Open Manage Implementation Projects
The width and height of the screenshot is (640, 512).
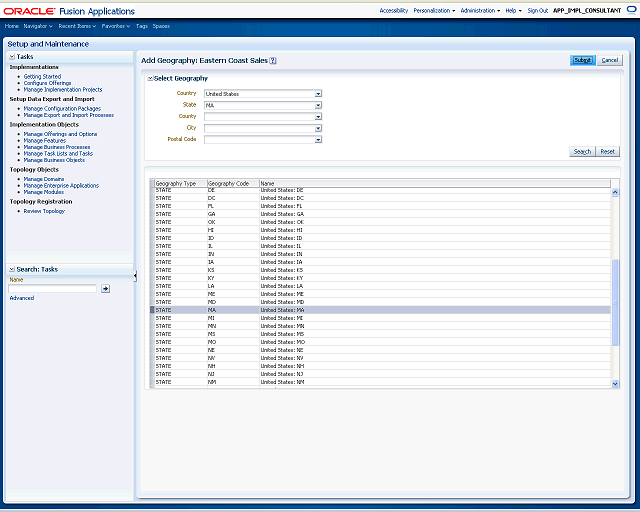(x=63, y=89)
